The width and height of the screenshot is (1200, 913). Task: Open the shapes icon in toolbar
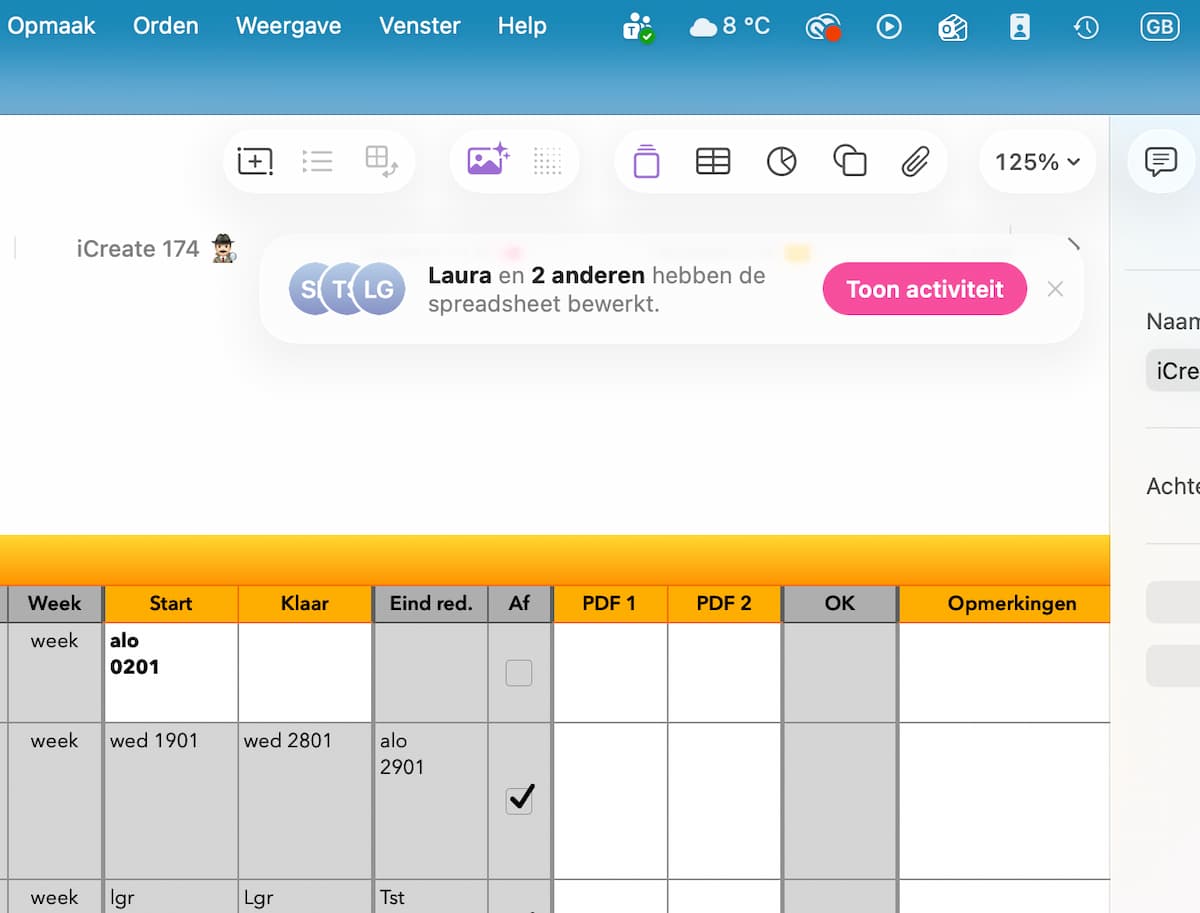coord(849,161)
